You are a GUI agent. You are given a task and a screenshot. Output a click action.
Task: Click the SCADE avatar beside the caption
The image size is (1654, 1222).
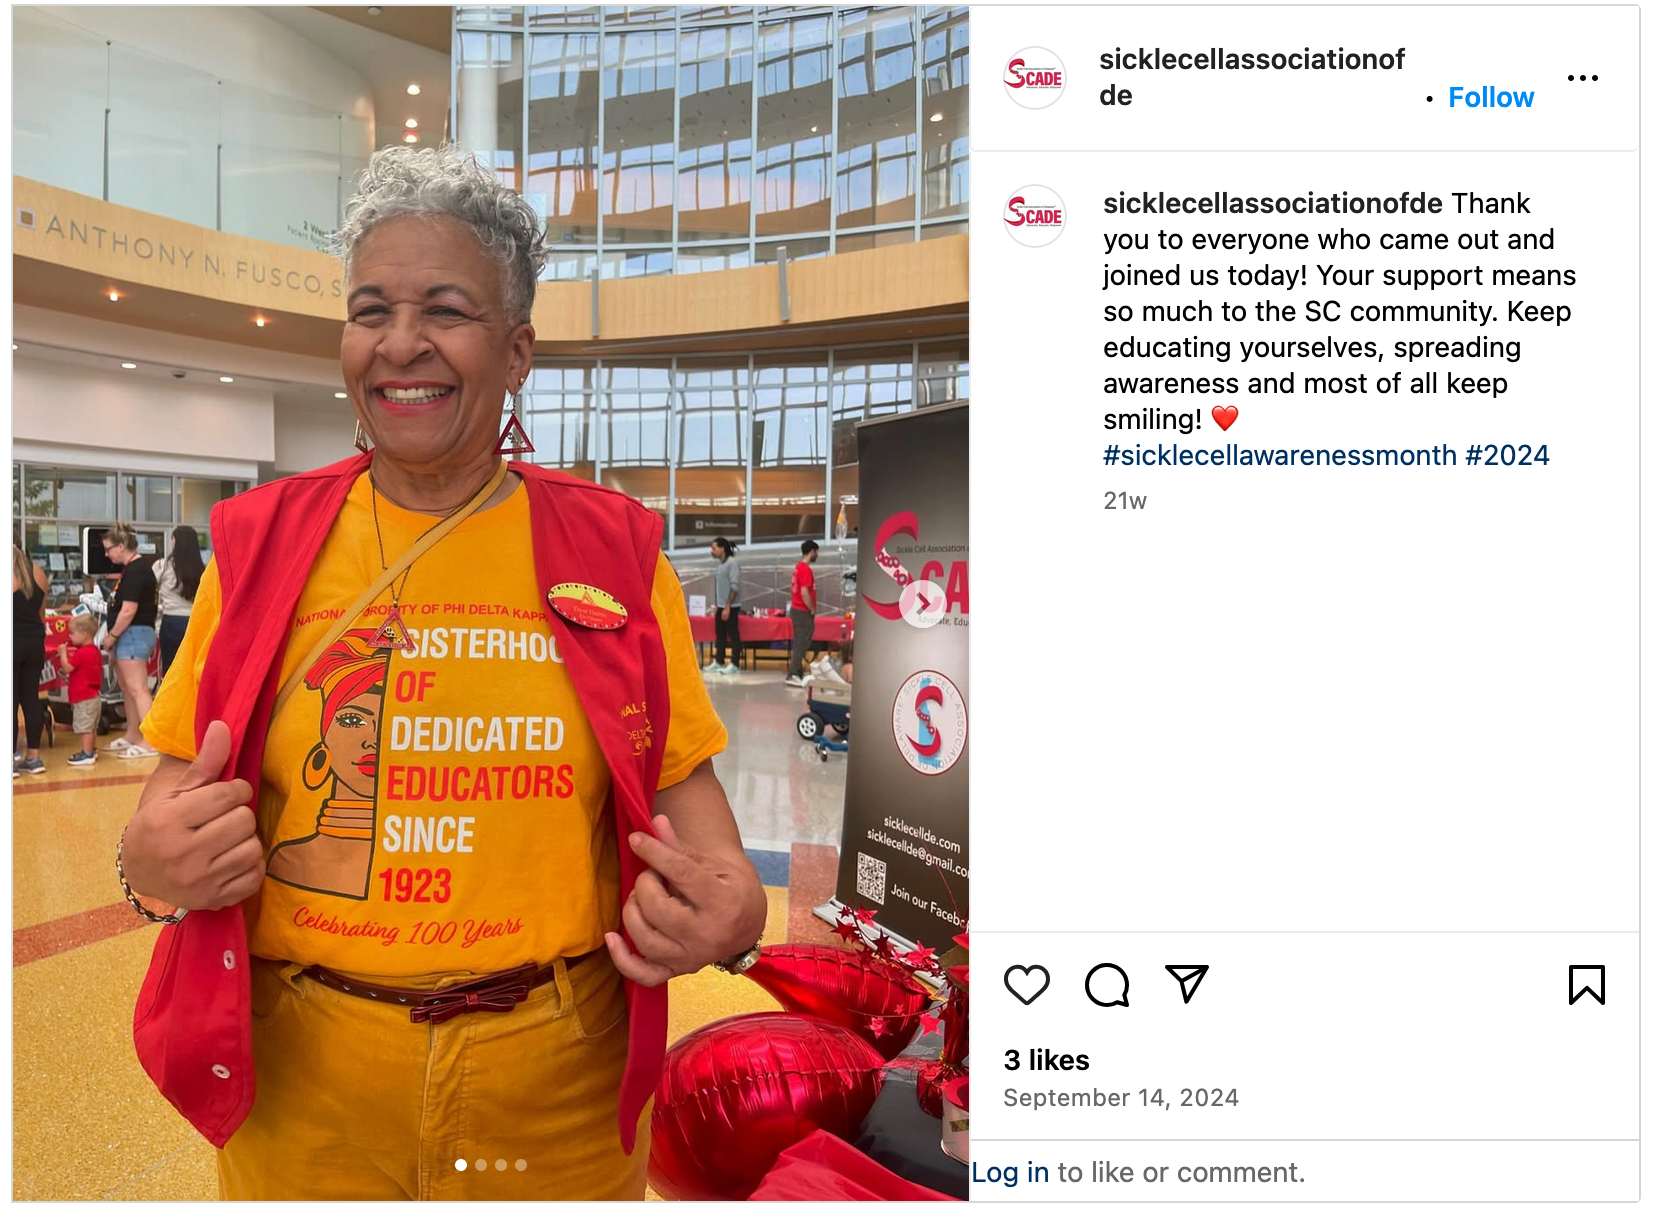pos(1035,216)
